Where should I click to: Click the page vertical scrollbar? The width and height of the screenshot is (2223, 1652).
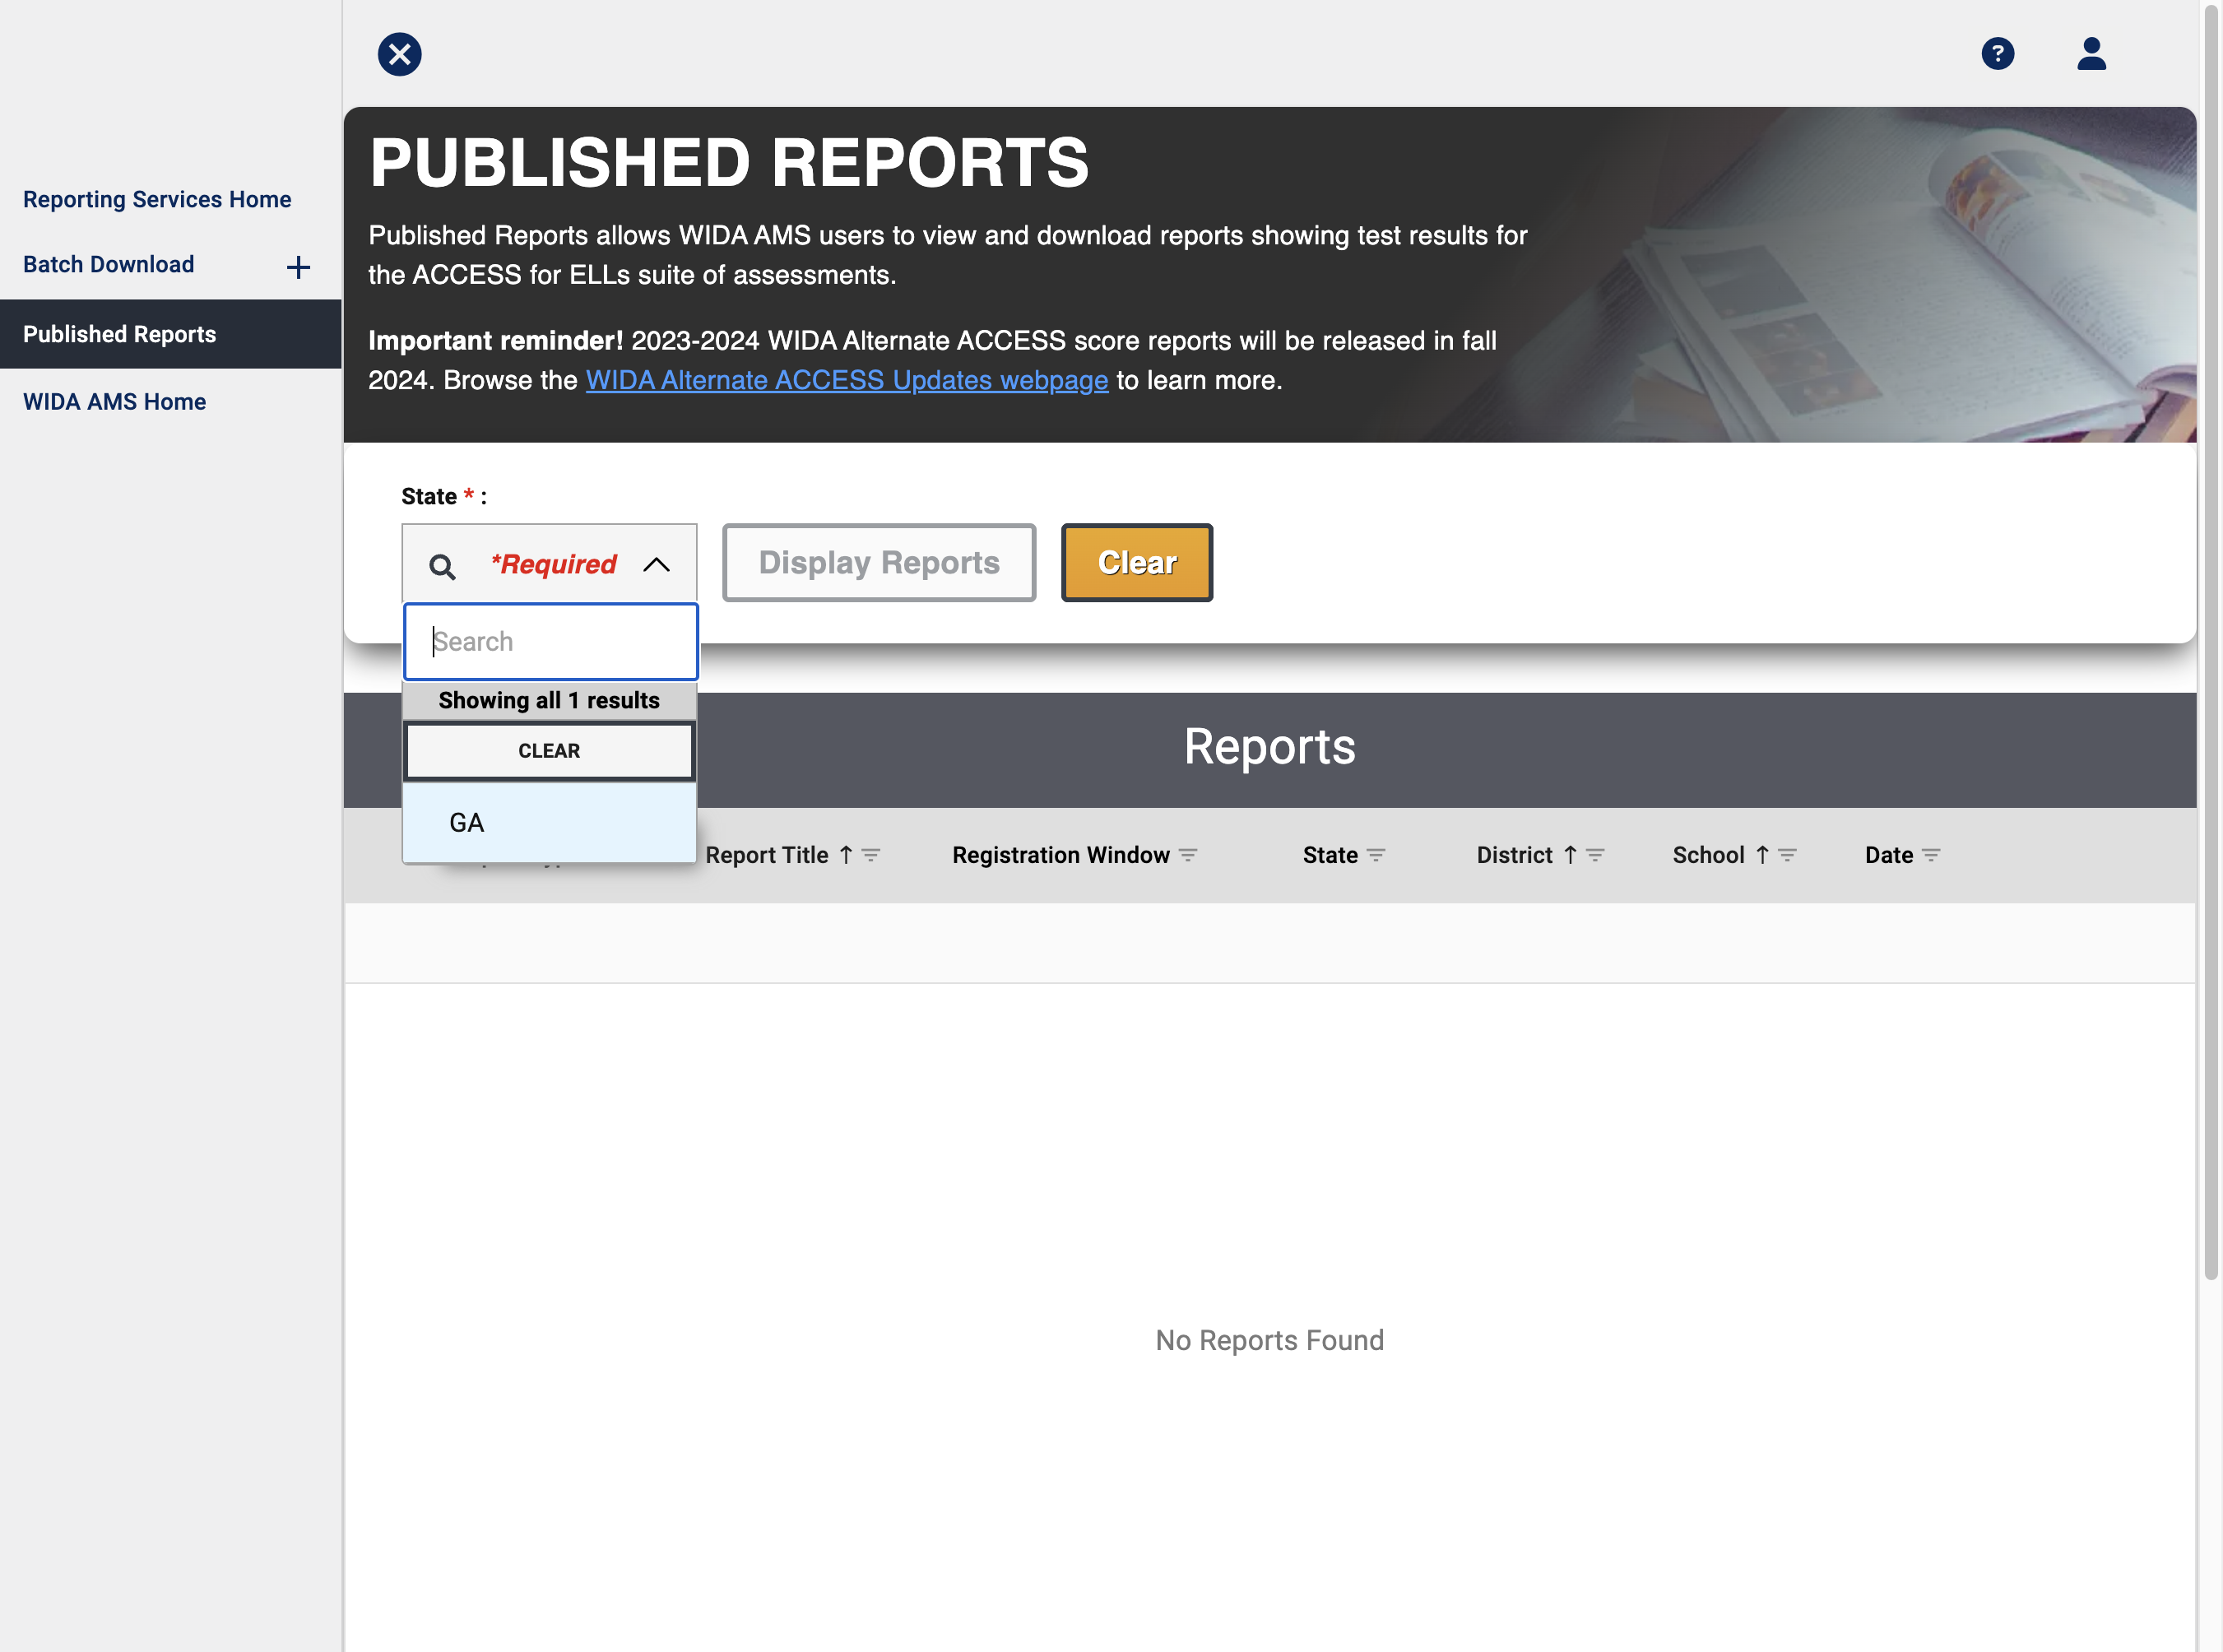coord(2210,640)
